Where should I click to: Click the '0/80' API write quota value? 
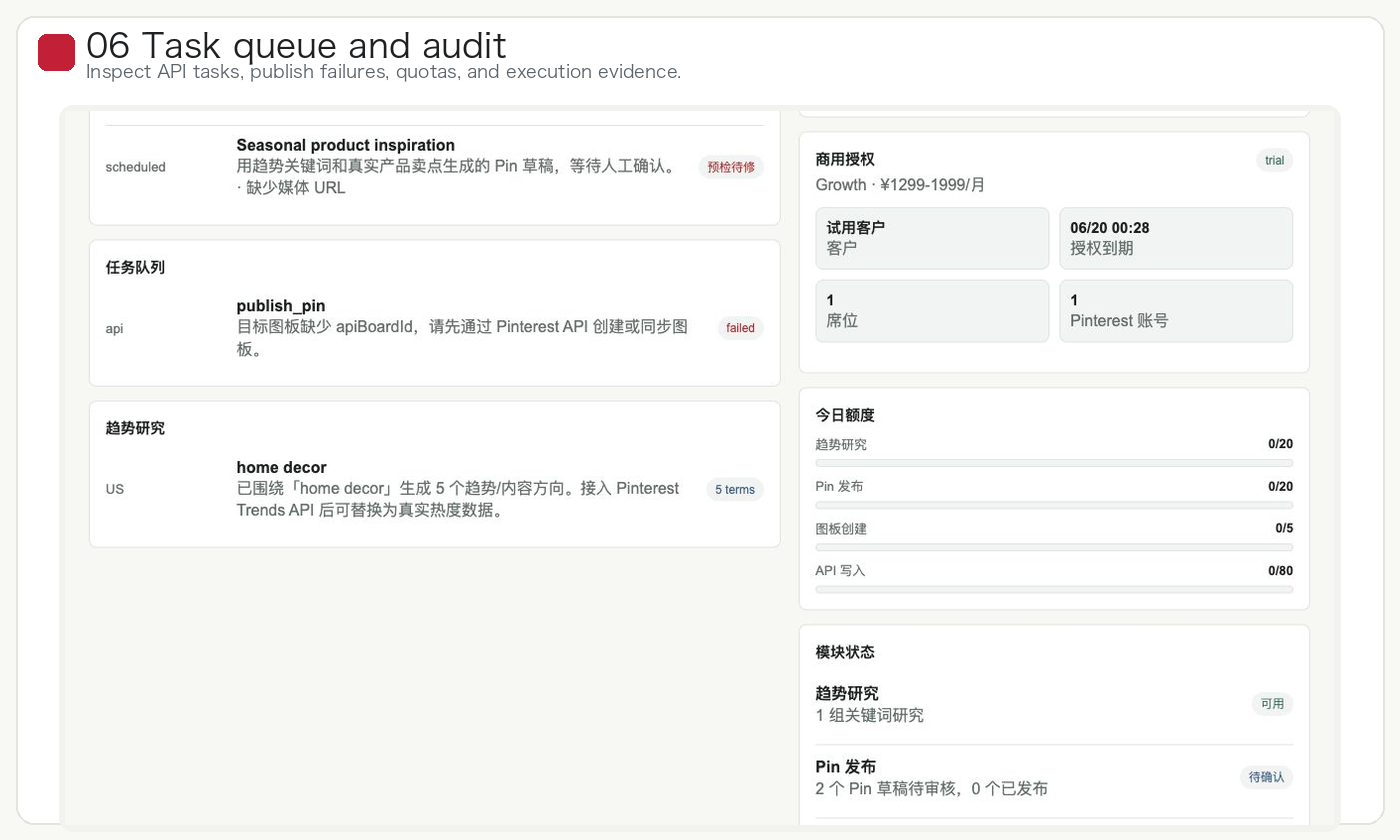[1280, 570]
